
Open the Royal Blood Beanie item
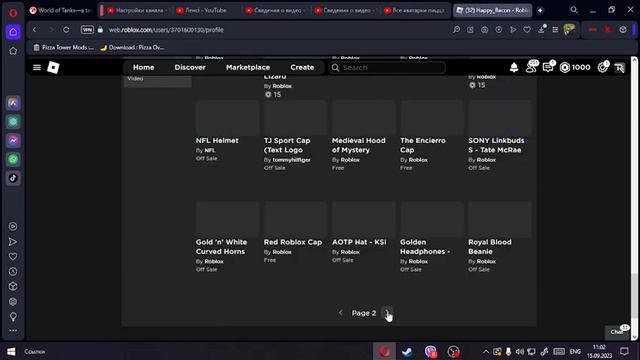pos(490,247)
